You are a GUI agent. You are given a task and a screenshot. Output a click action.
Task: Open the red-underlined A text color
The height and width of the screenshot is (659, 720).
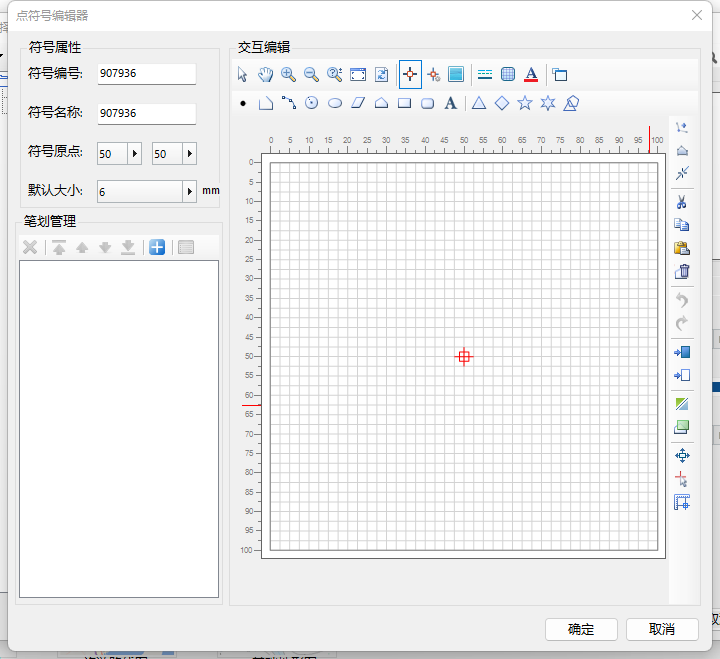(531, 74)
